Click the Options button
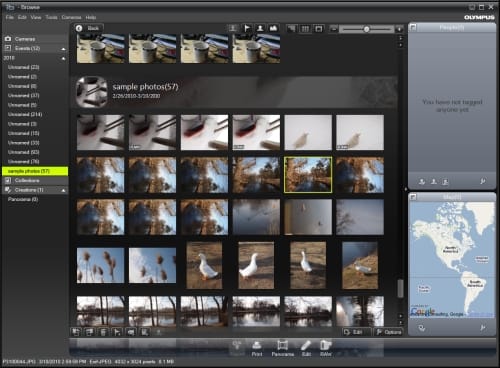 click(x=389, y=332)
